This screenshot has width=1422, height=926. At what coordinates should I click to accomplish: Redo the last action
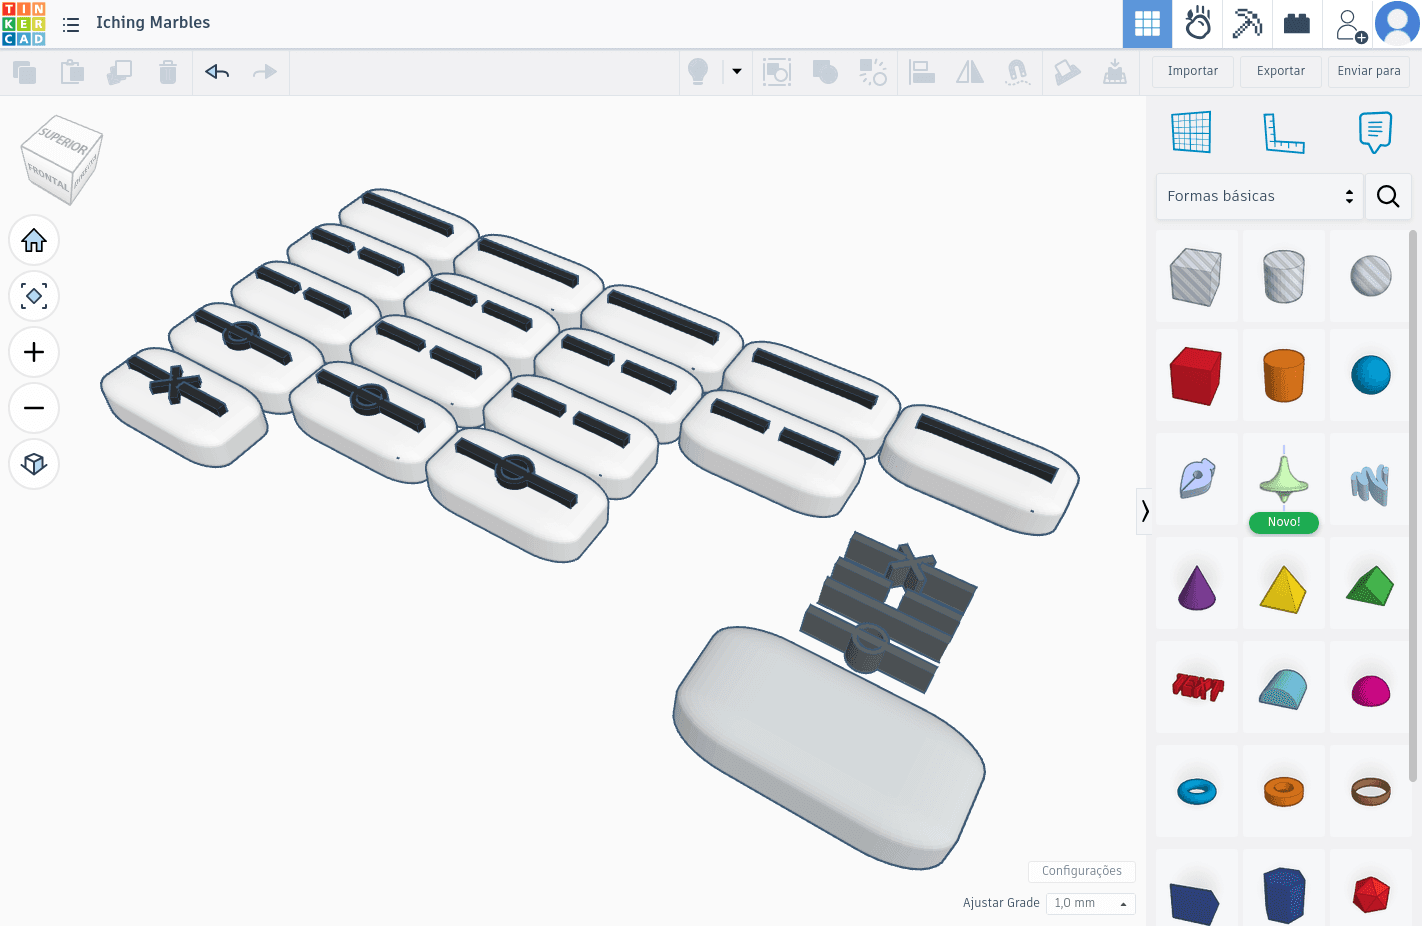pos(265,72)
